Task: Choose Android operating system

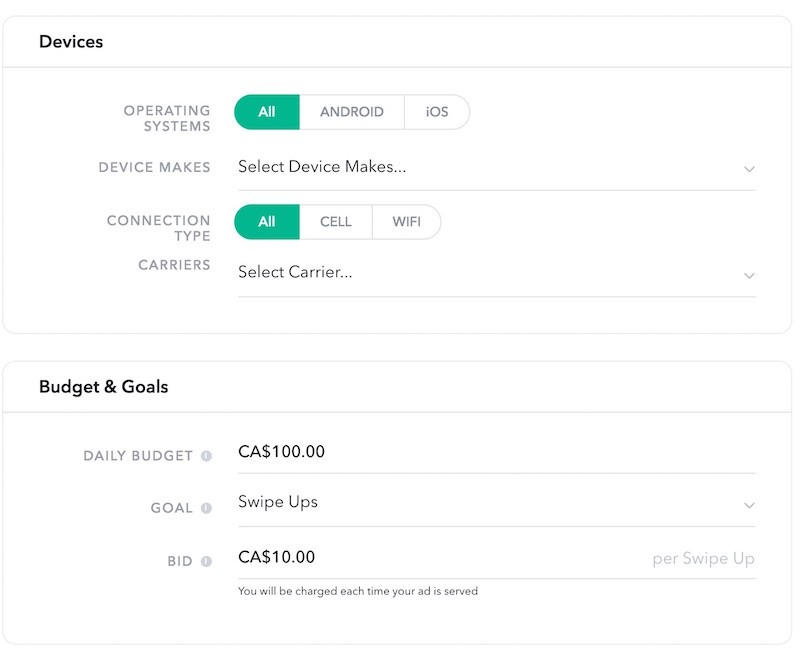Action: tap(352, 112)
